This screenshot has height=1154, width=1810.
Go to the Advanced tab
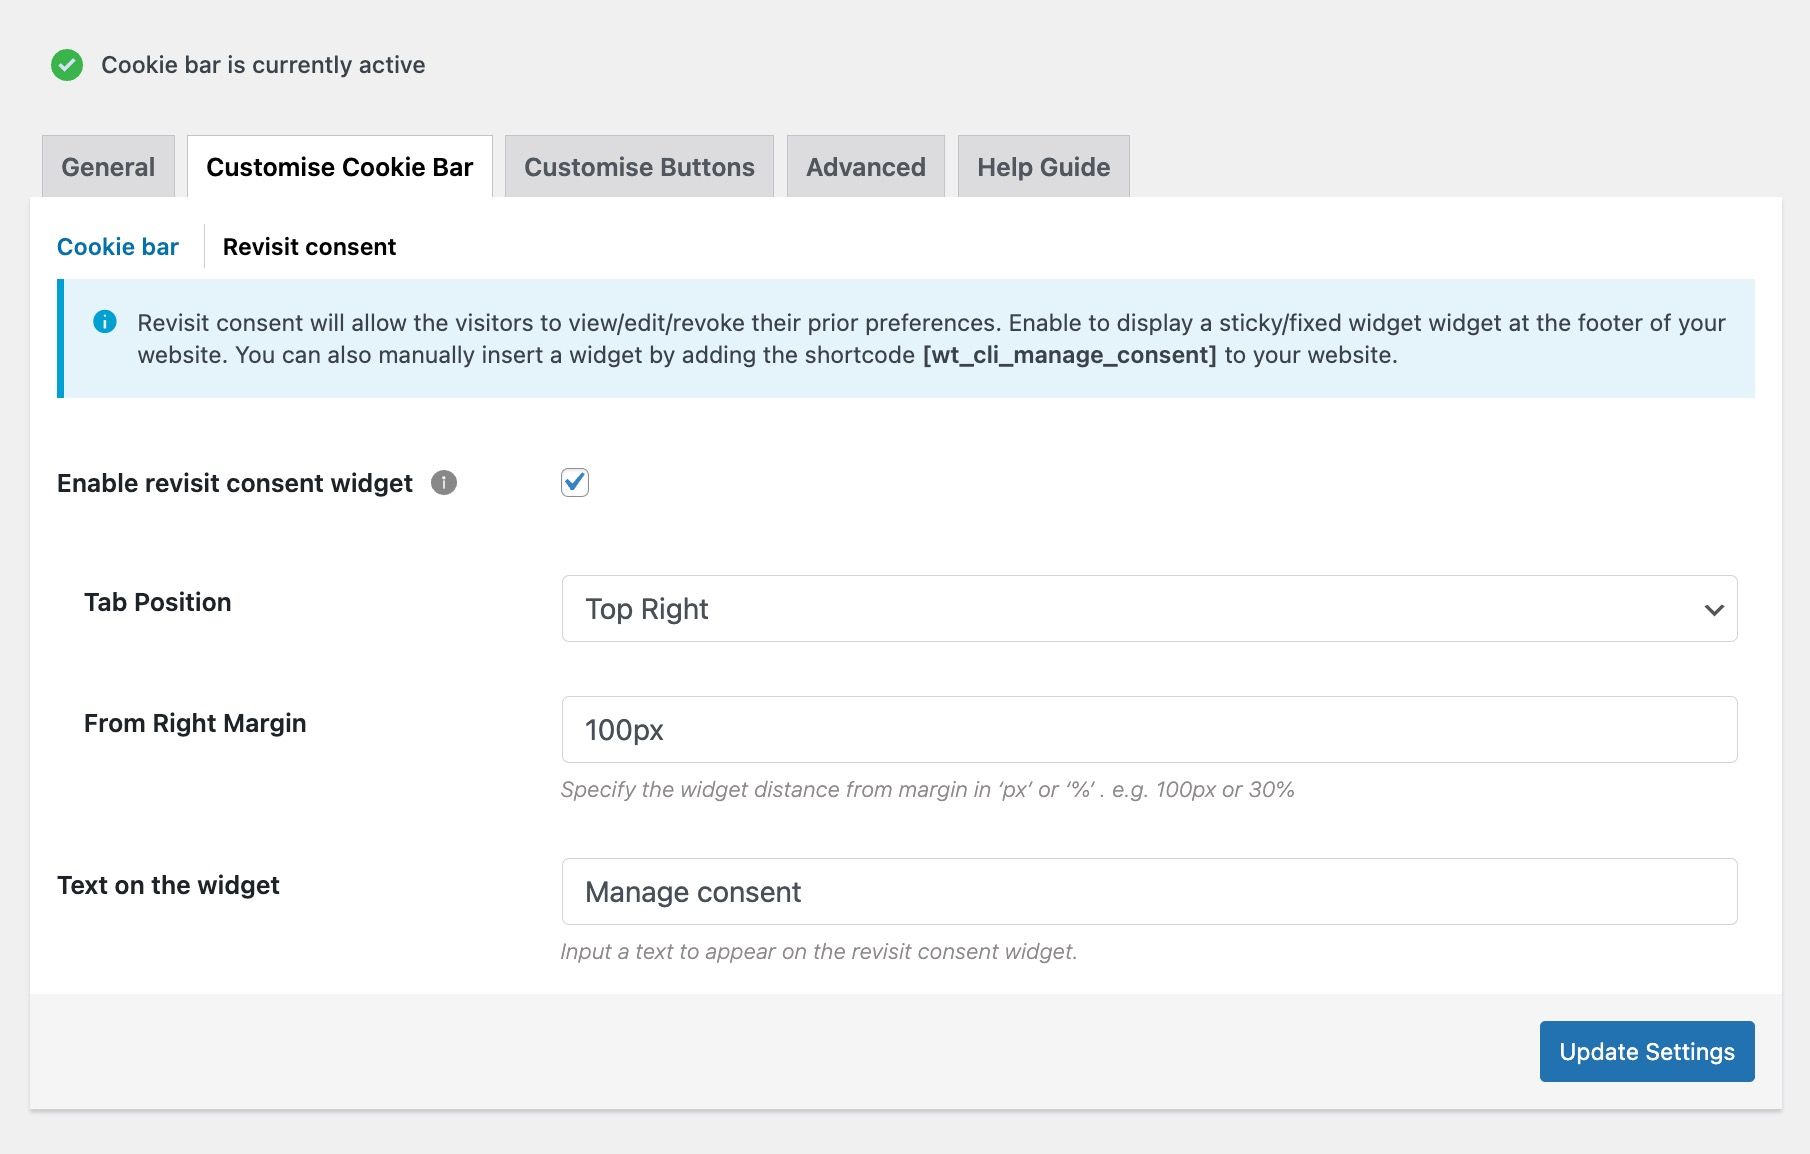pyautogui.click(x=866, y=167)
